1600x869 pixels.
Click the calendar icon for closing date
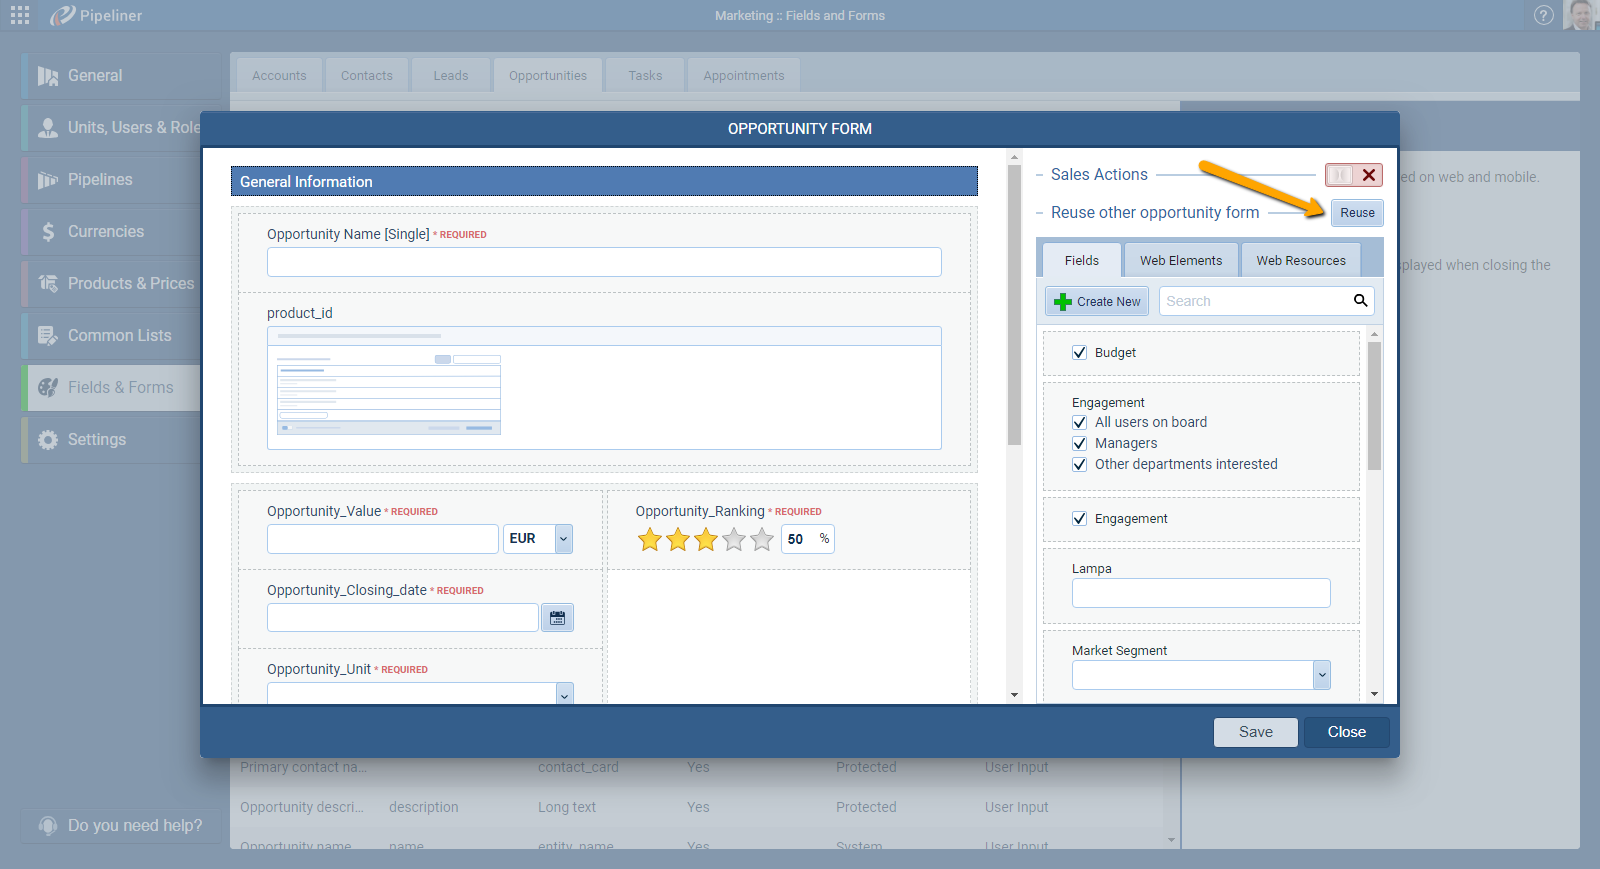pyautogui.click(x=557, y=618)
